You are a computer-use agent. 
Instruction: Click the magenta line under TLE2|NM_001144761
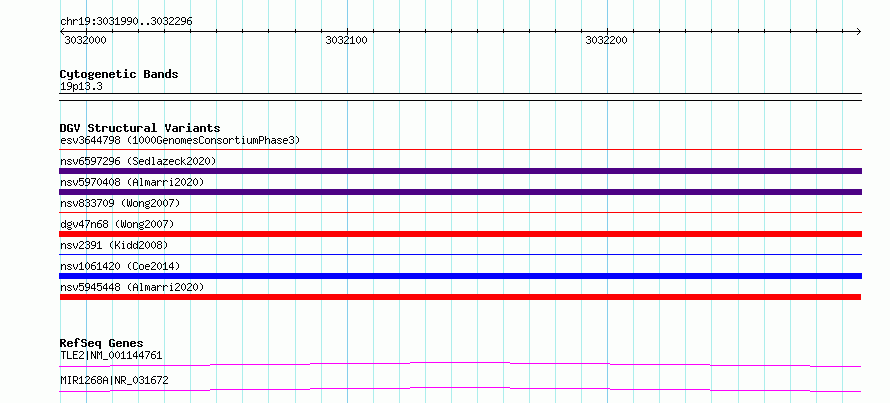tap(460, 364)
